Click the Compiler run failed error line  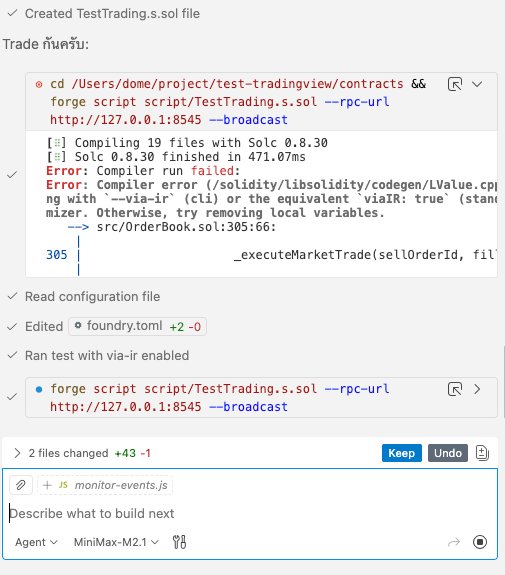(143, 171)
